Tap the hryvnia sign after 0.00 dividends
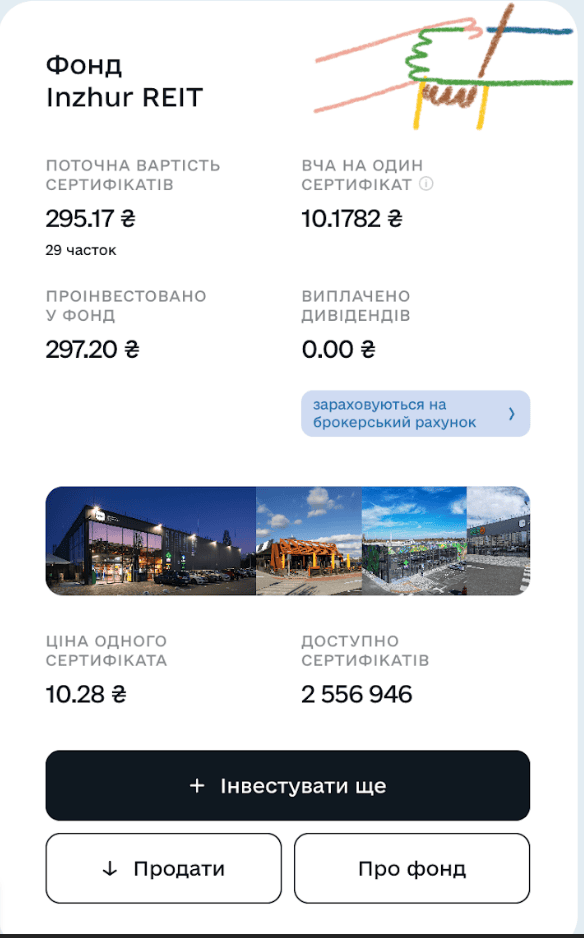584x938 pixels. point(365,349)
